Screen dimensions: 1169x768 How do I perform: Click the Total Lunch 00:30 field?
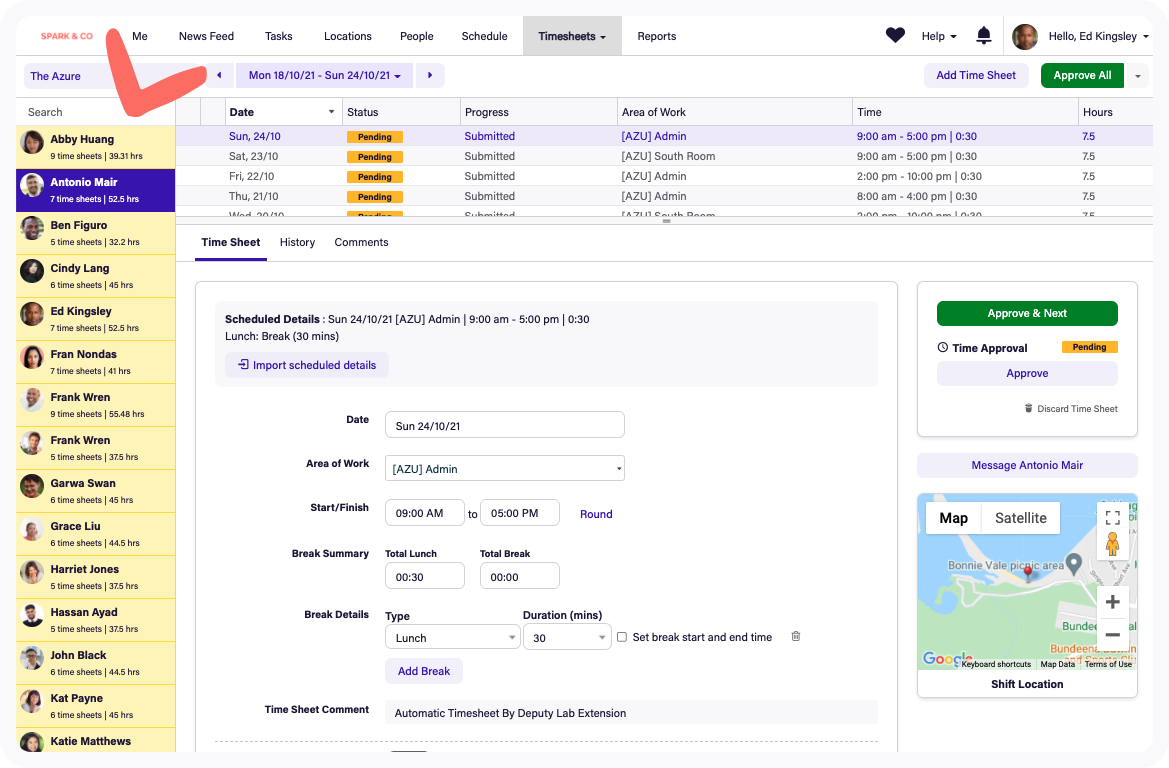click(x=425, y=576)
